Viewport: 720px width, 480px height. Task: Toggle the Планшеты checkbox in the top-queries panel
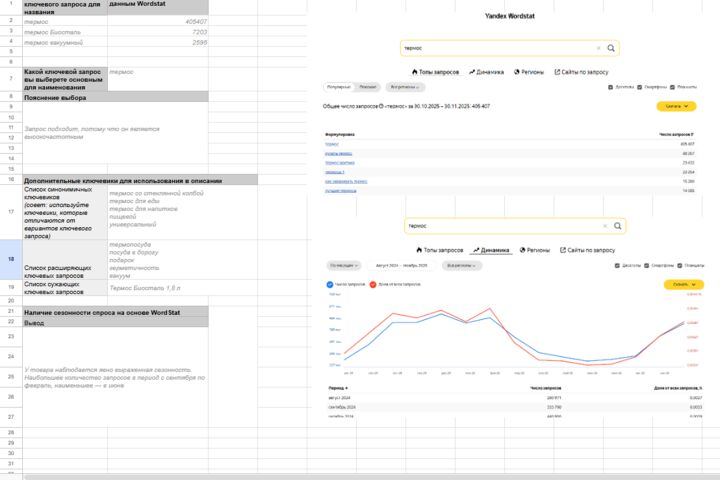[672, 87]
